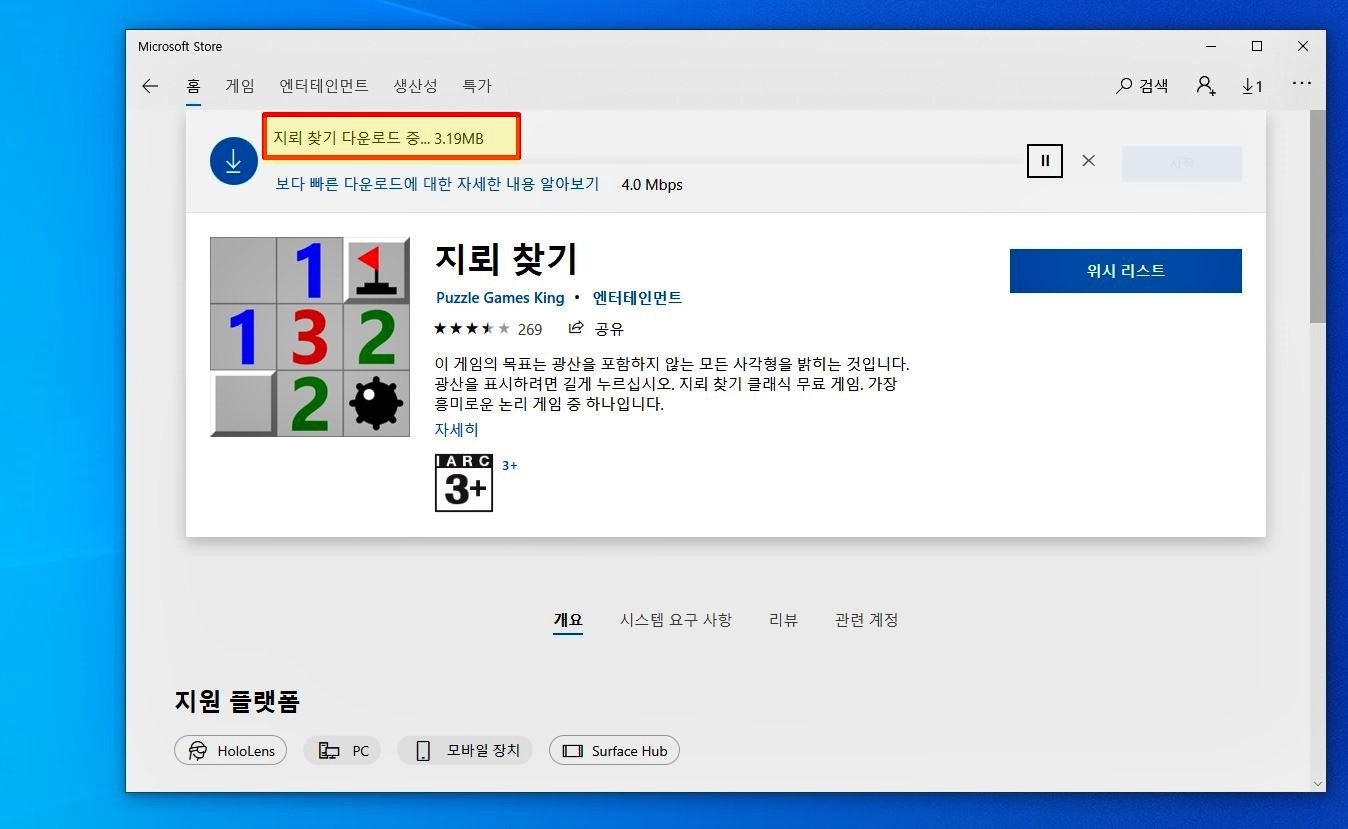Click the 지원 플랫폼 heading
Viewport: 1348px width, 829px height.
pyautogui.click(x=237, y=702)
